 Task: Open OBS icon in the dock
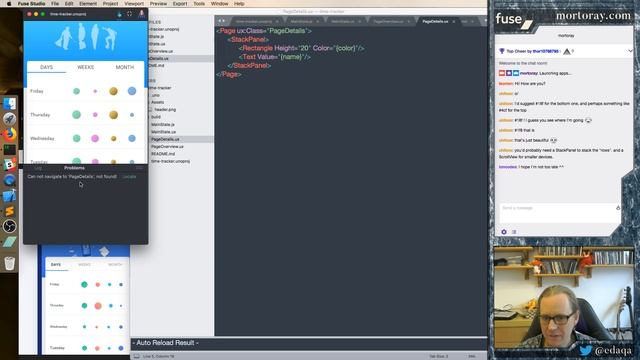point(9,226)
